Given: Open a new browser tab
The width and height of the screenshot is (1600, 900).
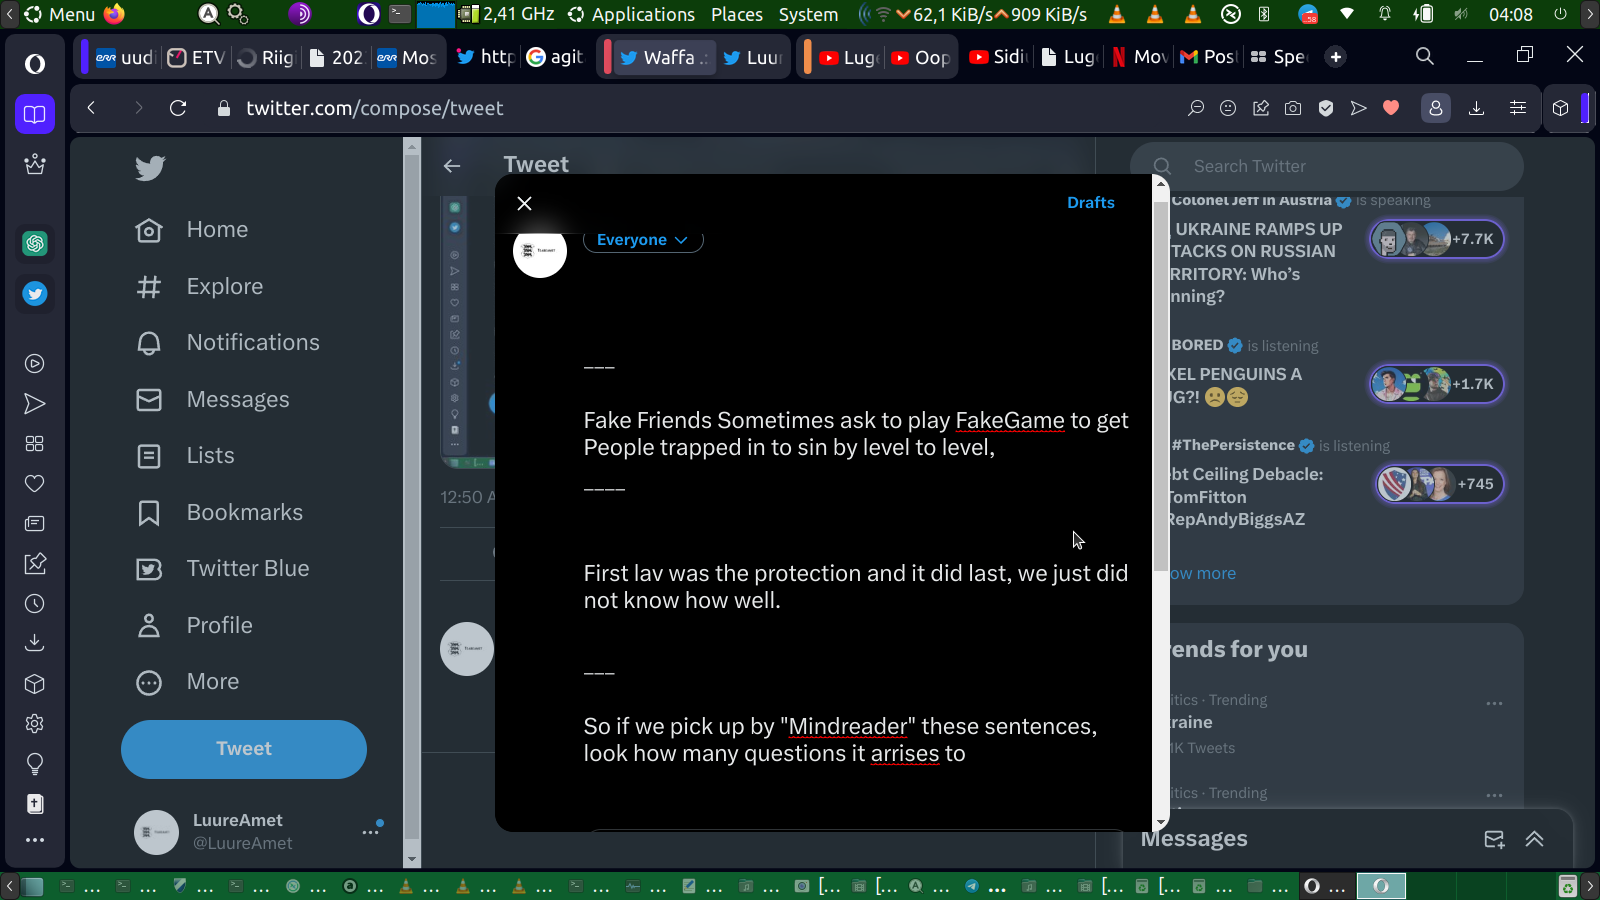Looking at the screenshot, I should coord(1336,57).
